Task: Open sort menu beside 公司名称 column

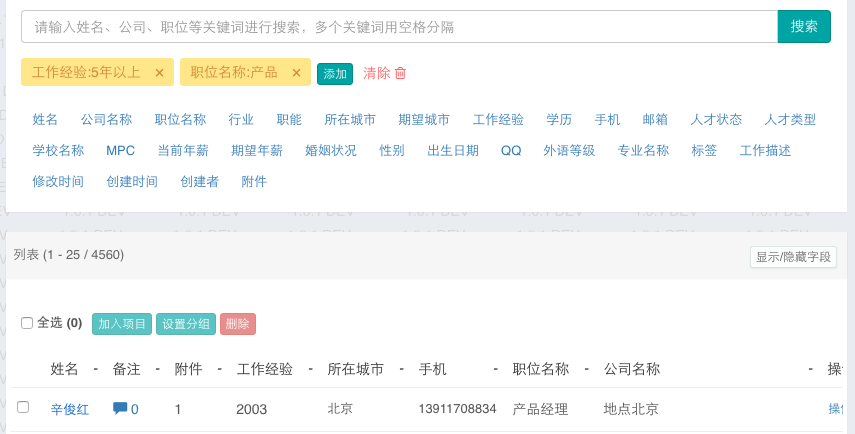Action: point(810,369)
